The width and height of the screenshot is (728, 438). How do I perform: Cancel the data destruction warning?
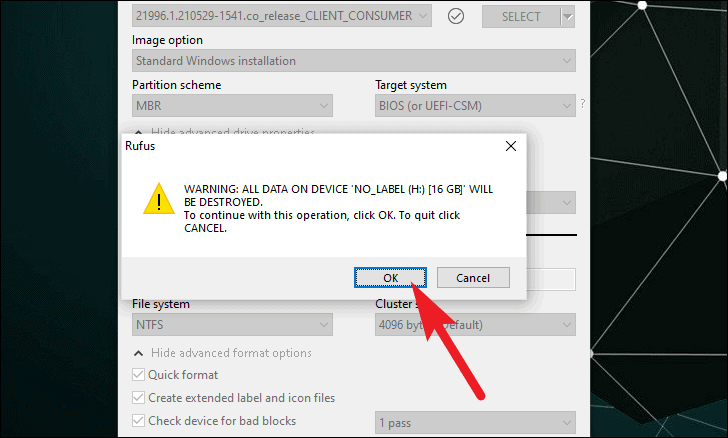coord(473,278)
